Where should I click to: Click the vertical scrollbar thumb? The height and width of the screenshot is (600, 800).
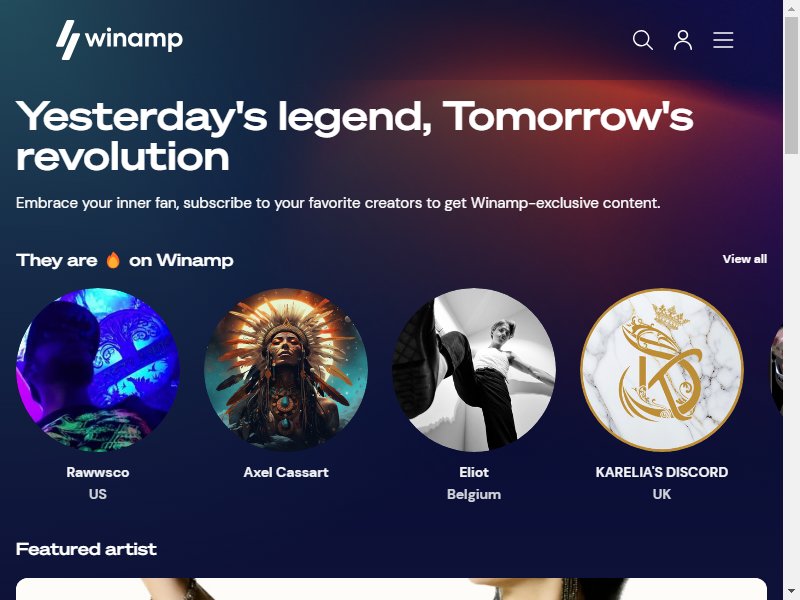coord(791,85)
